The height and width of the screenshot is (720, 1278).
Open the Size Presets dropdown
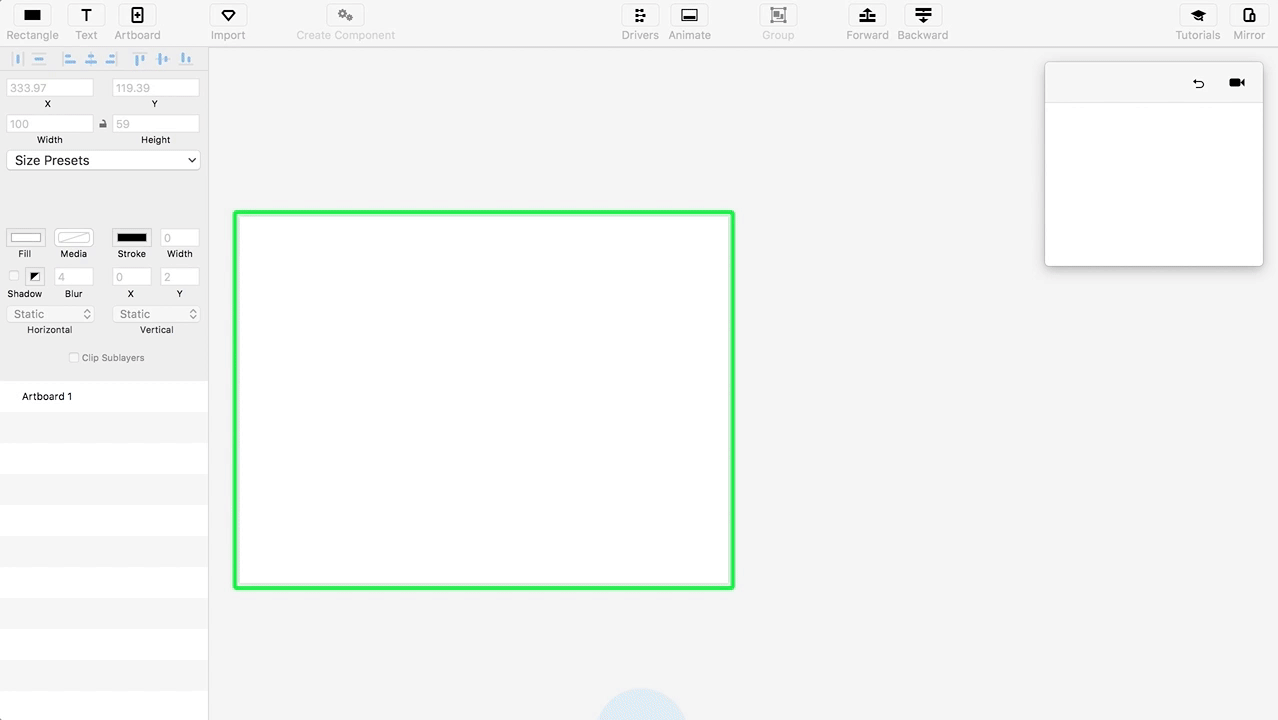pyautogui.click(x=103, y=160)
